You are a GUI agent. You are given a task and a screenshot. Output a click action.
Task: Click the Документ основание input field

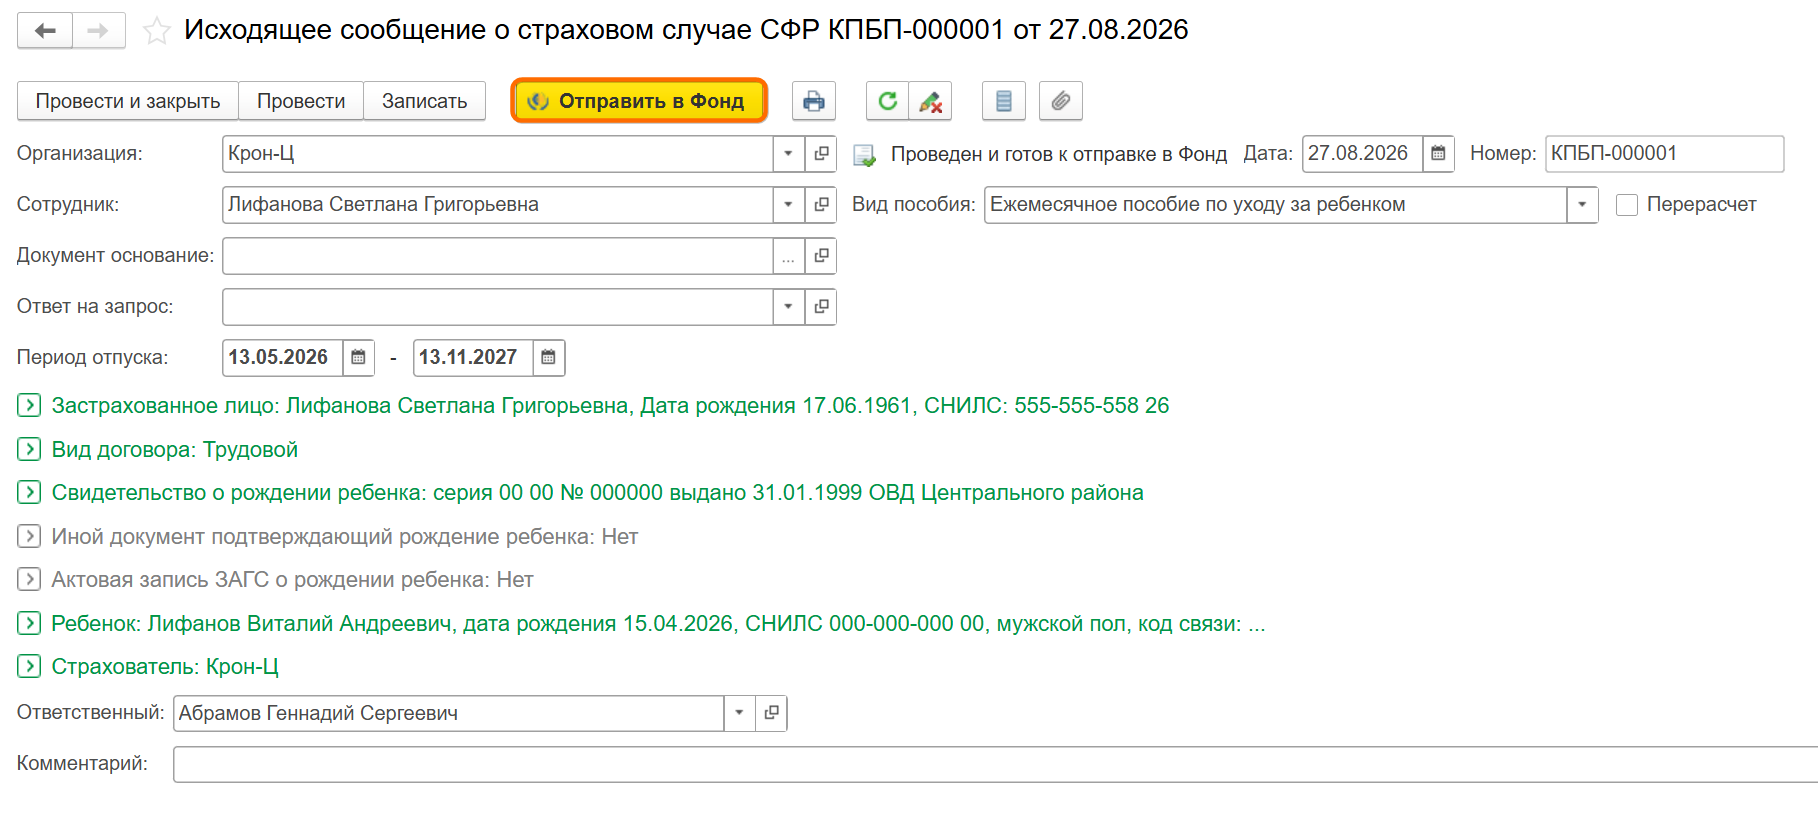[498, 256]
